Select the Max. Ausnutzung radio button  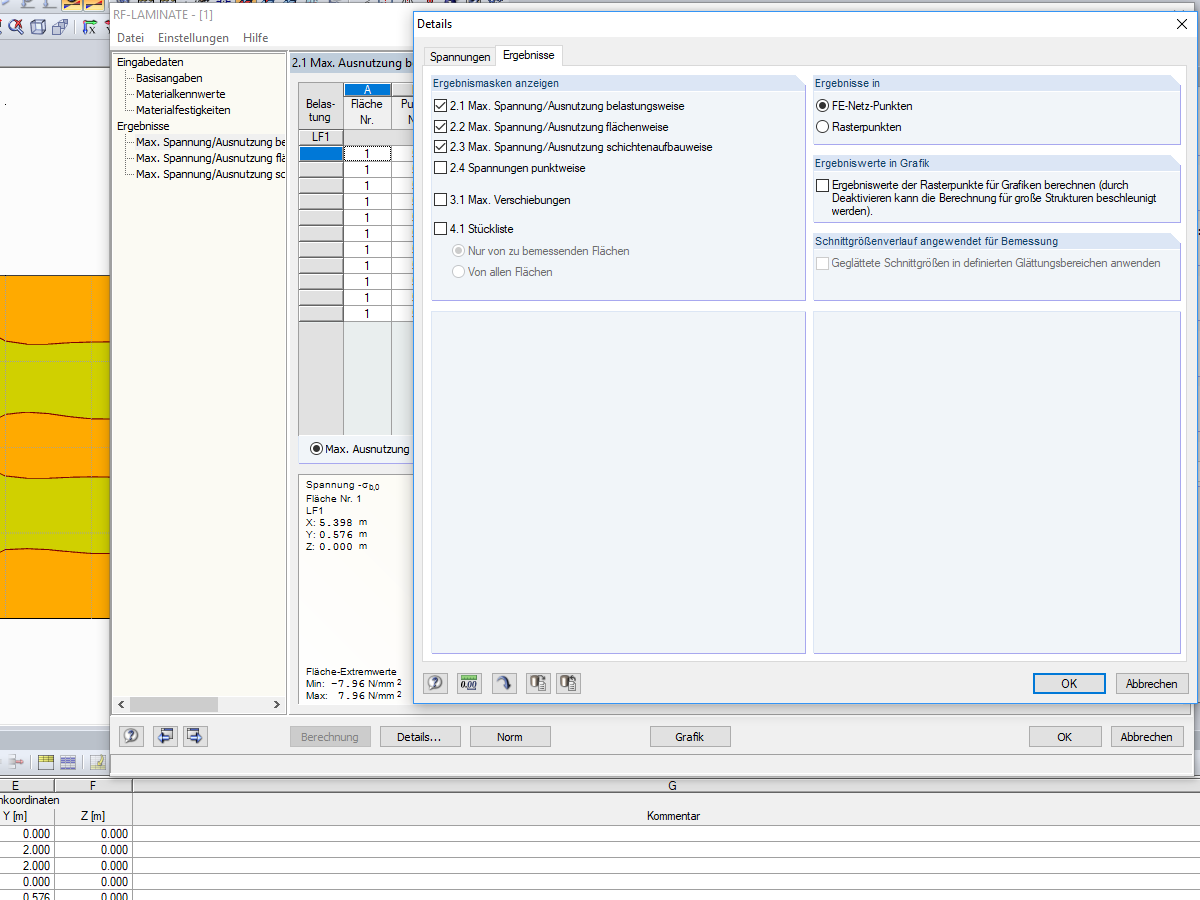tap(316, 449)
